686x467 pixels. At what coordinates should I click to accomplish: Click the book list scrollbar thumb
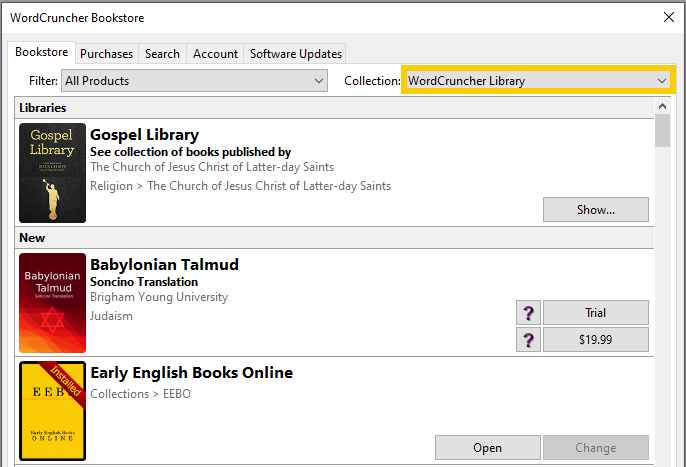[662, 130]
